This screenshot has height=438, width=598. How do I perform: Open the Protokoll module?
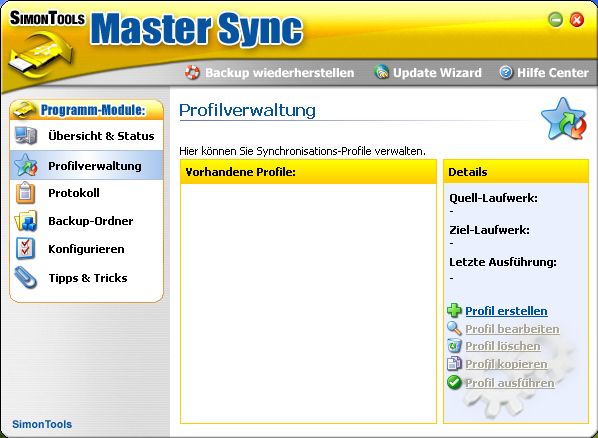[x=87, y=193]
